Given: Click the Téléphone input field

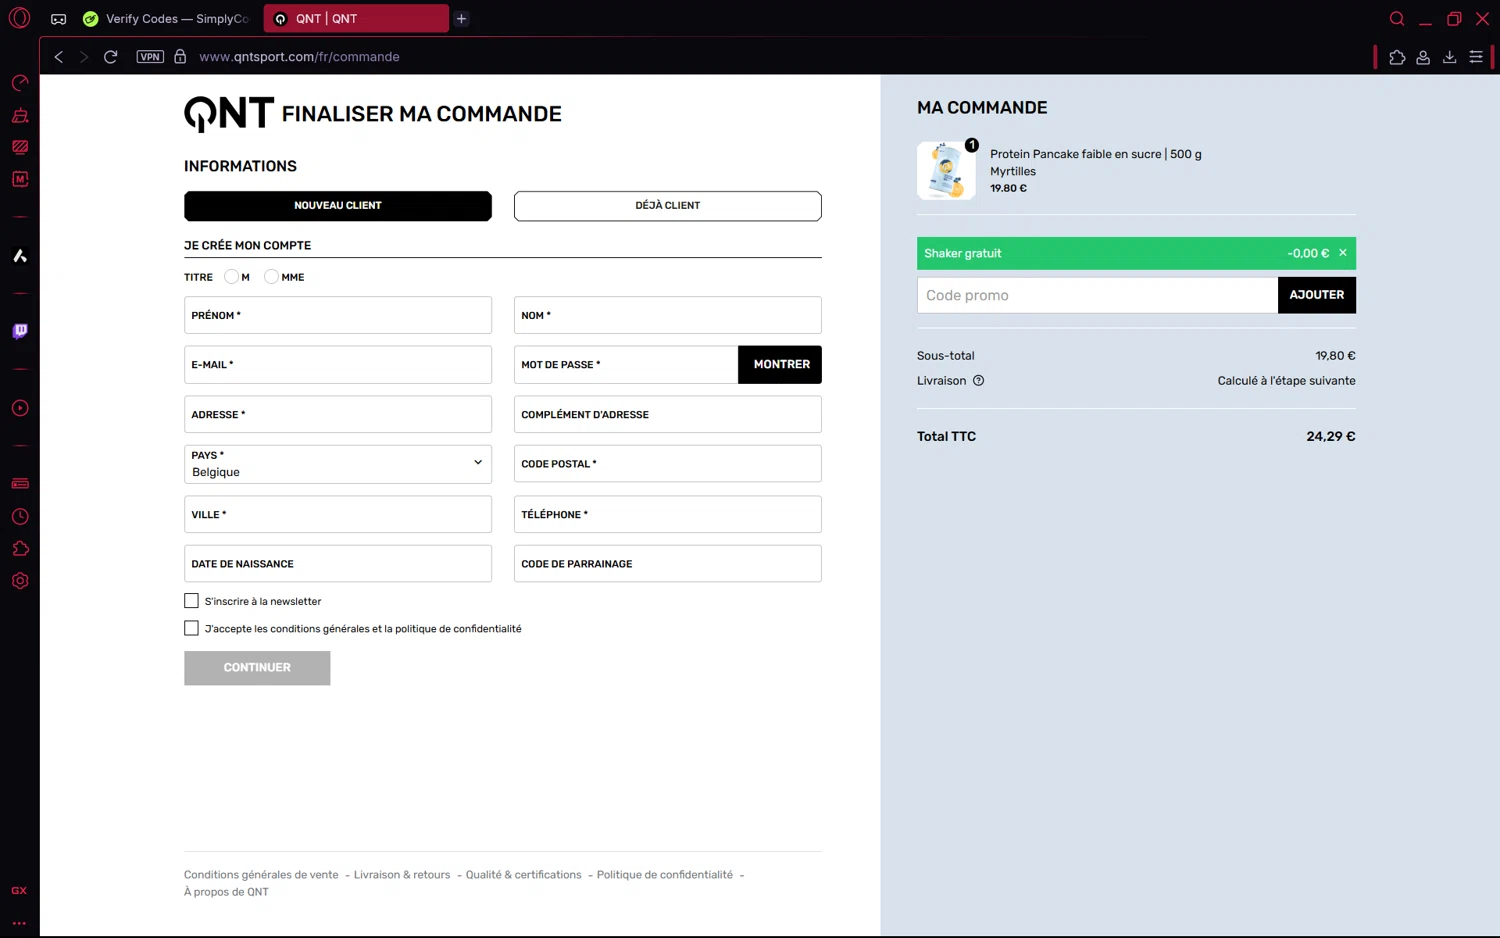Looking at the screenshot, I should 668,514.
